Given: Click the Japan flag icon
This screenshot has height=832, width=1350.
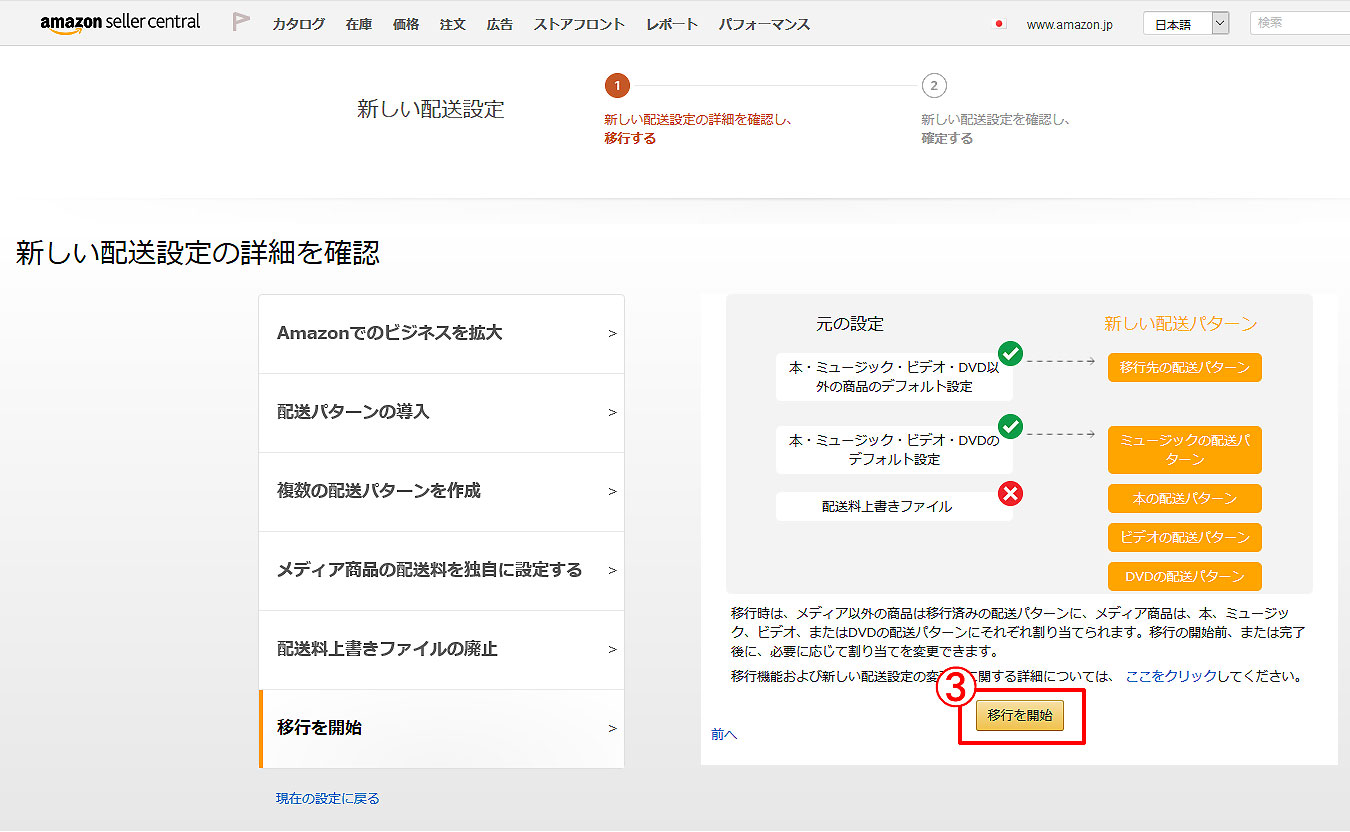Looking at the screenshot, I should coord(999,24).
